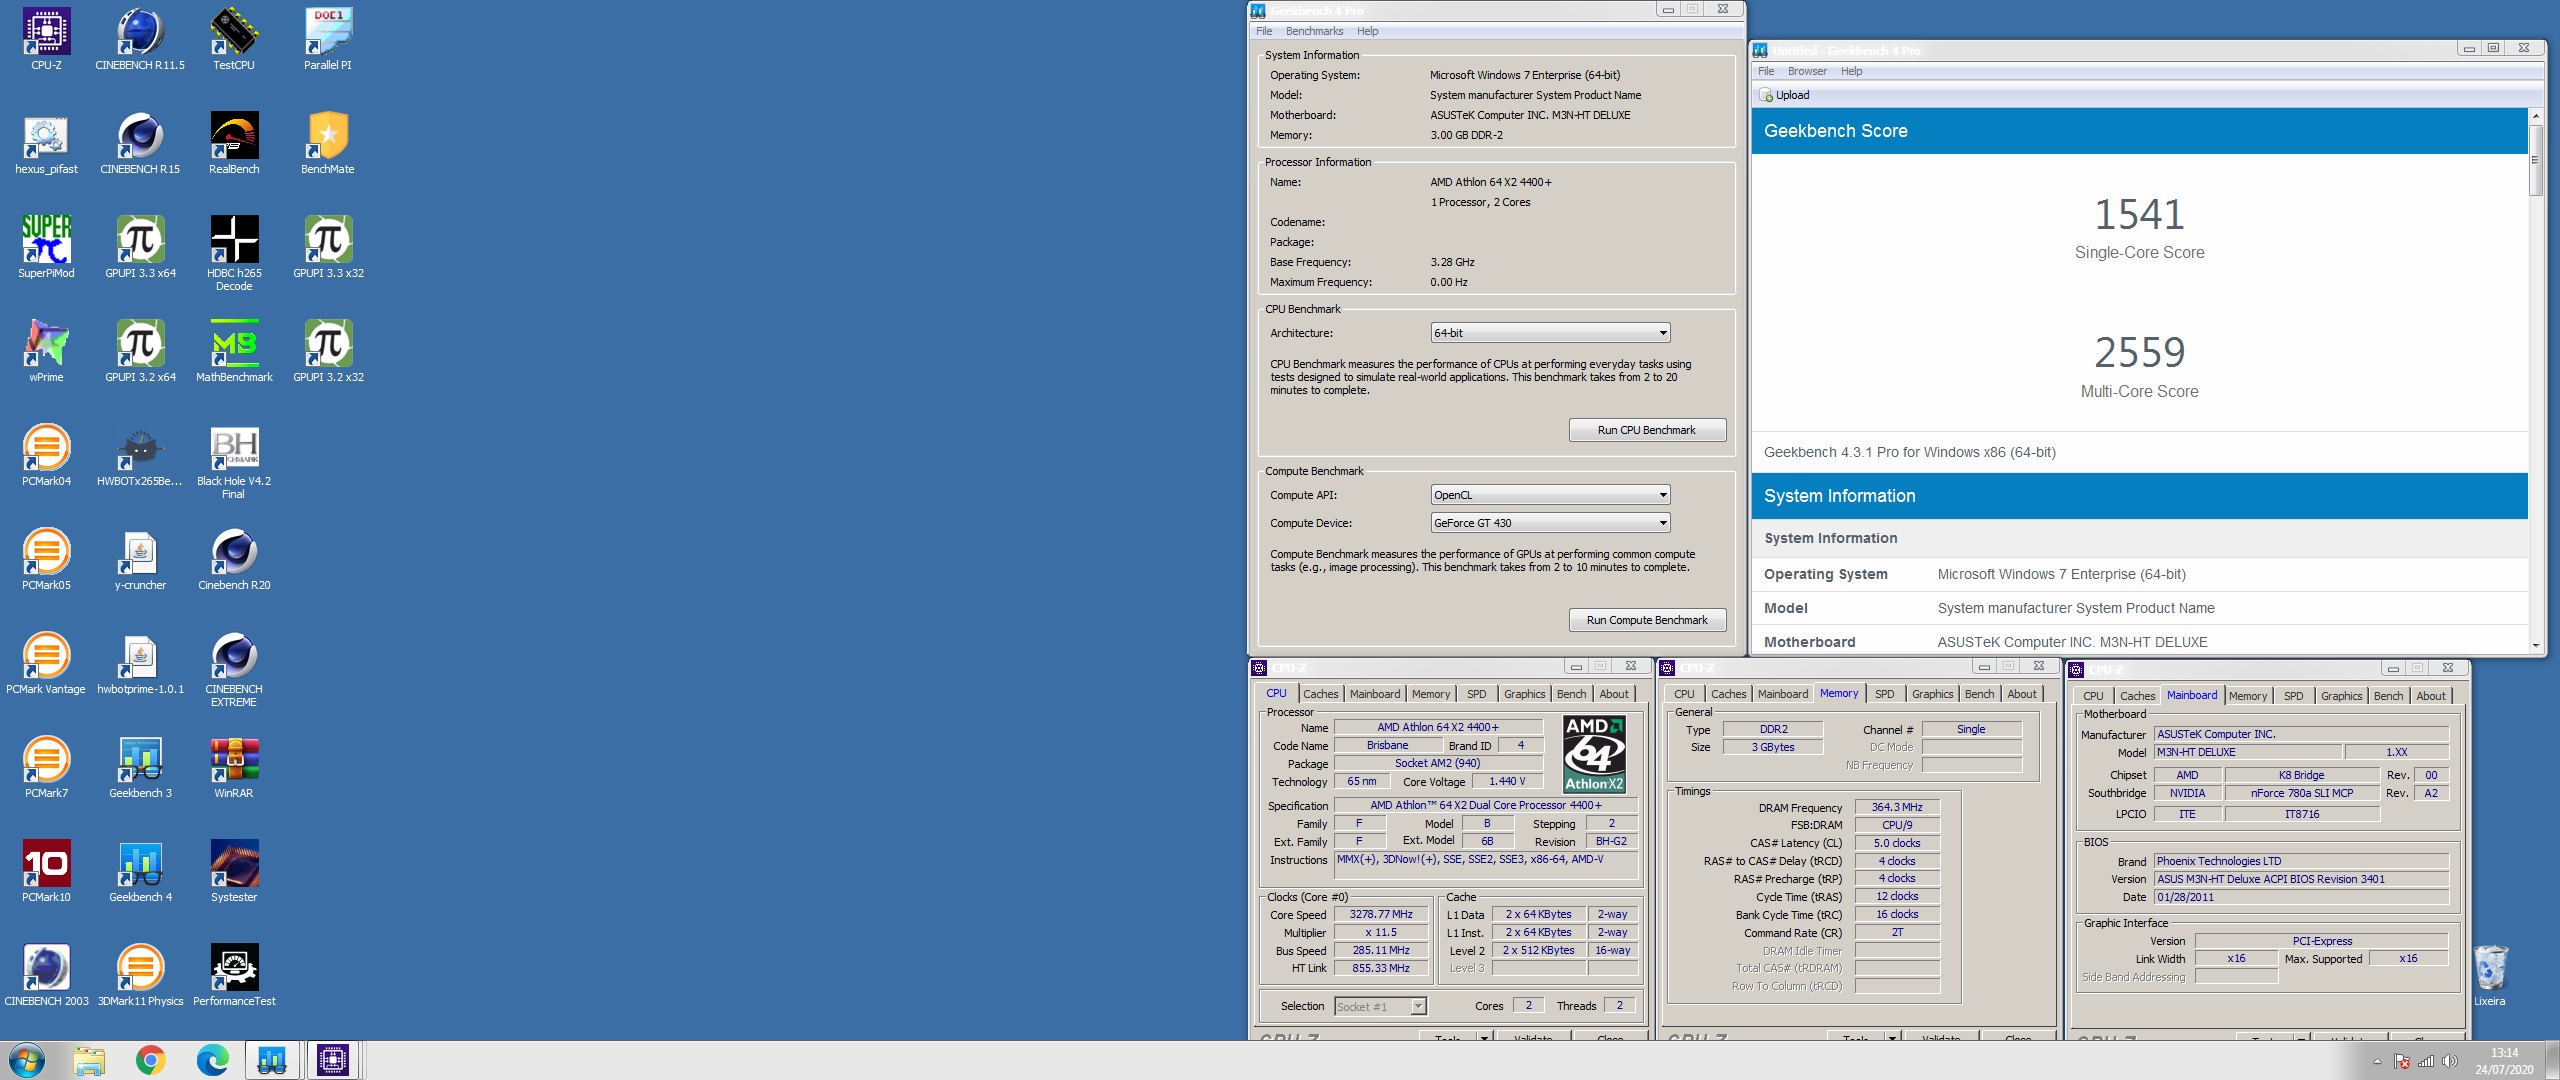Select Bench tab in CPU-Z Mainboard window
2560x1080 pixels.
(x=2388, y=696)
